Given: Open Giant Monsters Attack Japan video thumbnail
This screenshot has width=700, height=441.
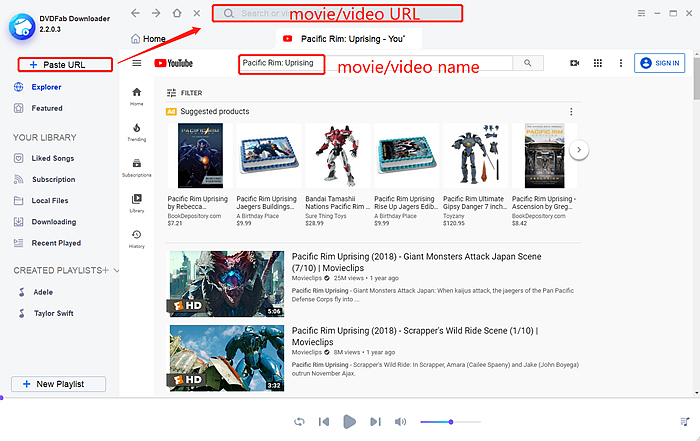Looking at the screenshot, I should coord(227,283).
